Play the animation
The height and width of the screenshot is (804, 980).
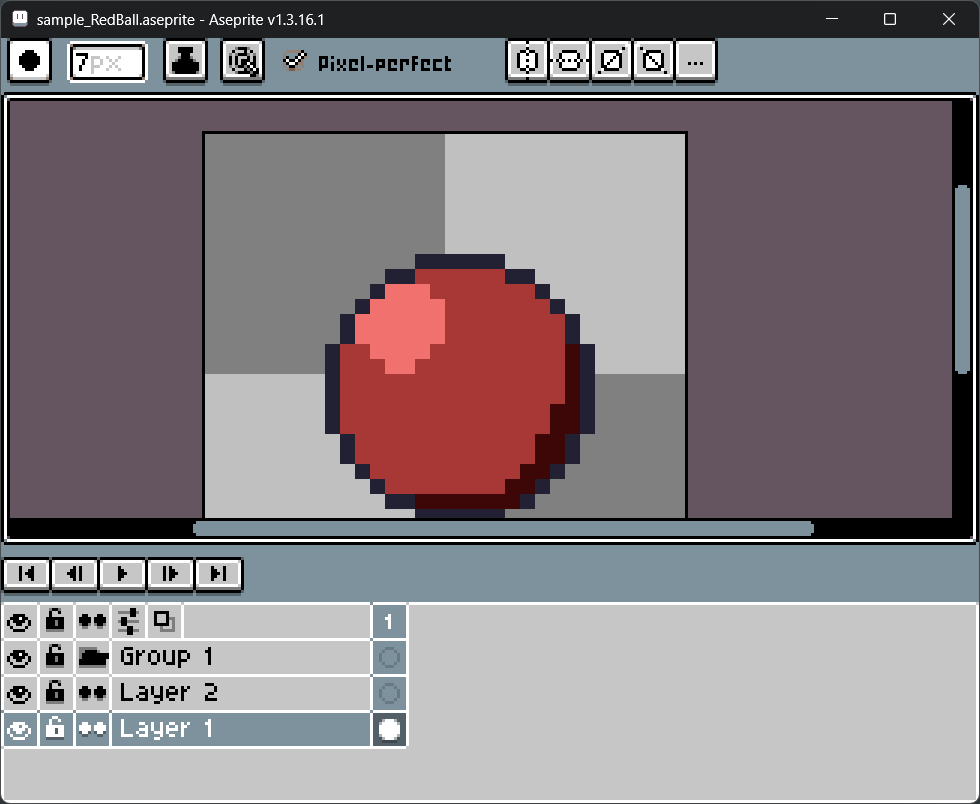[x=122, y=574]
